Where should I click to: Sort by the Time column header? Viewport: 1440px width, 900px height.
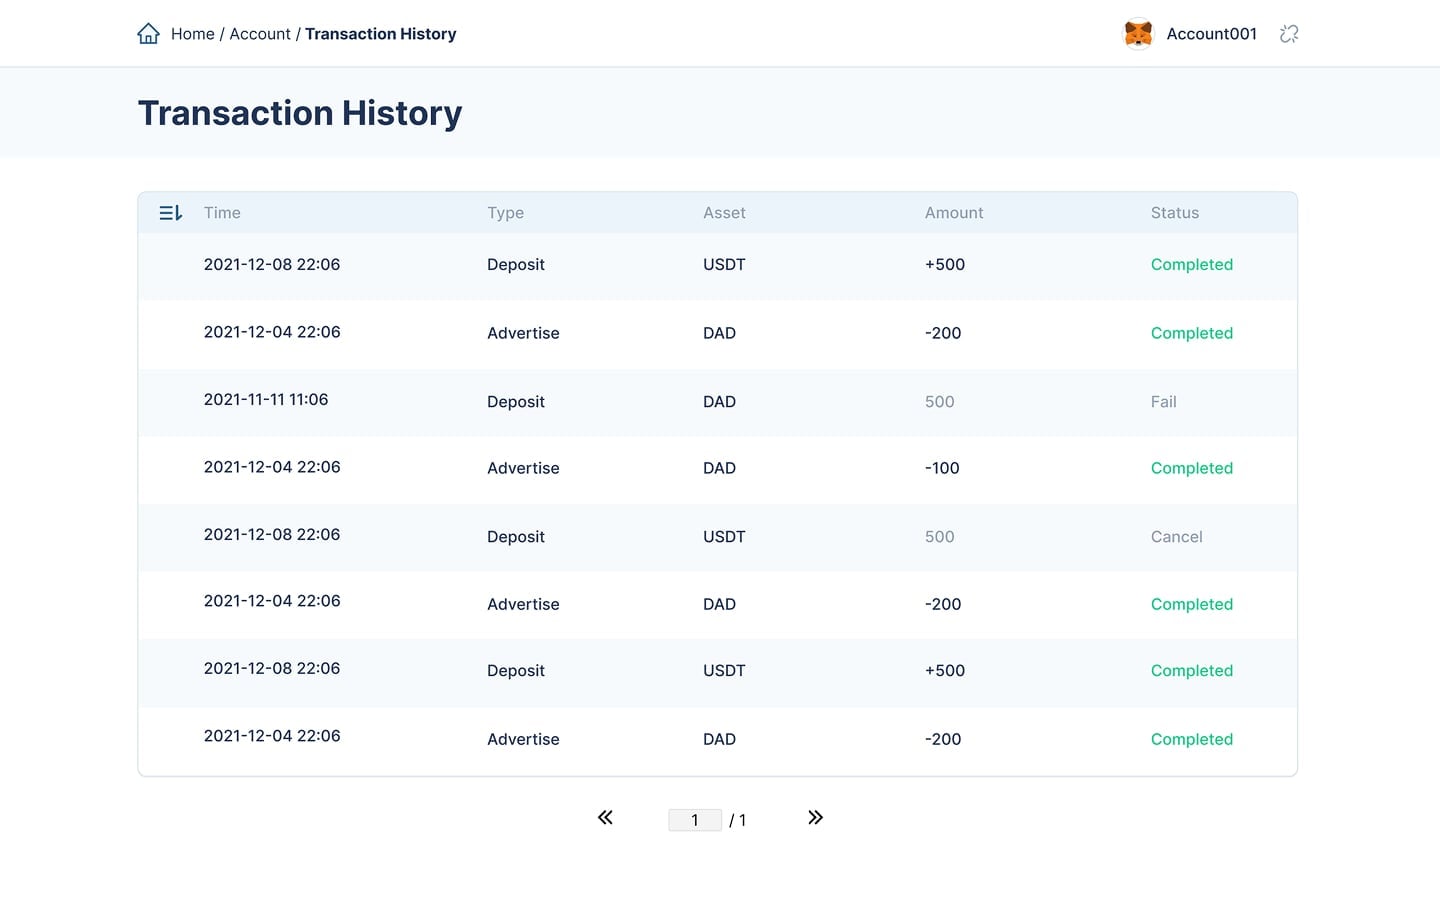pos(222,213)
